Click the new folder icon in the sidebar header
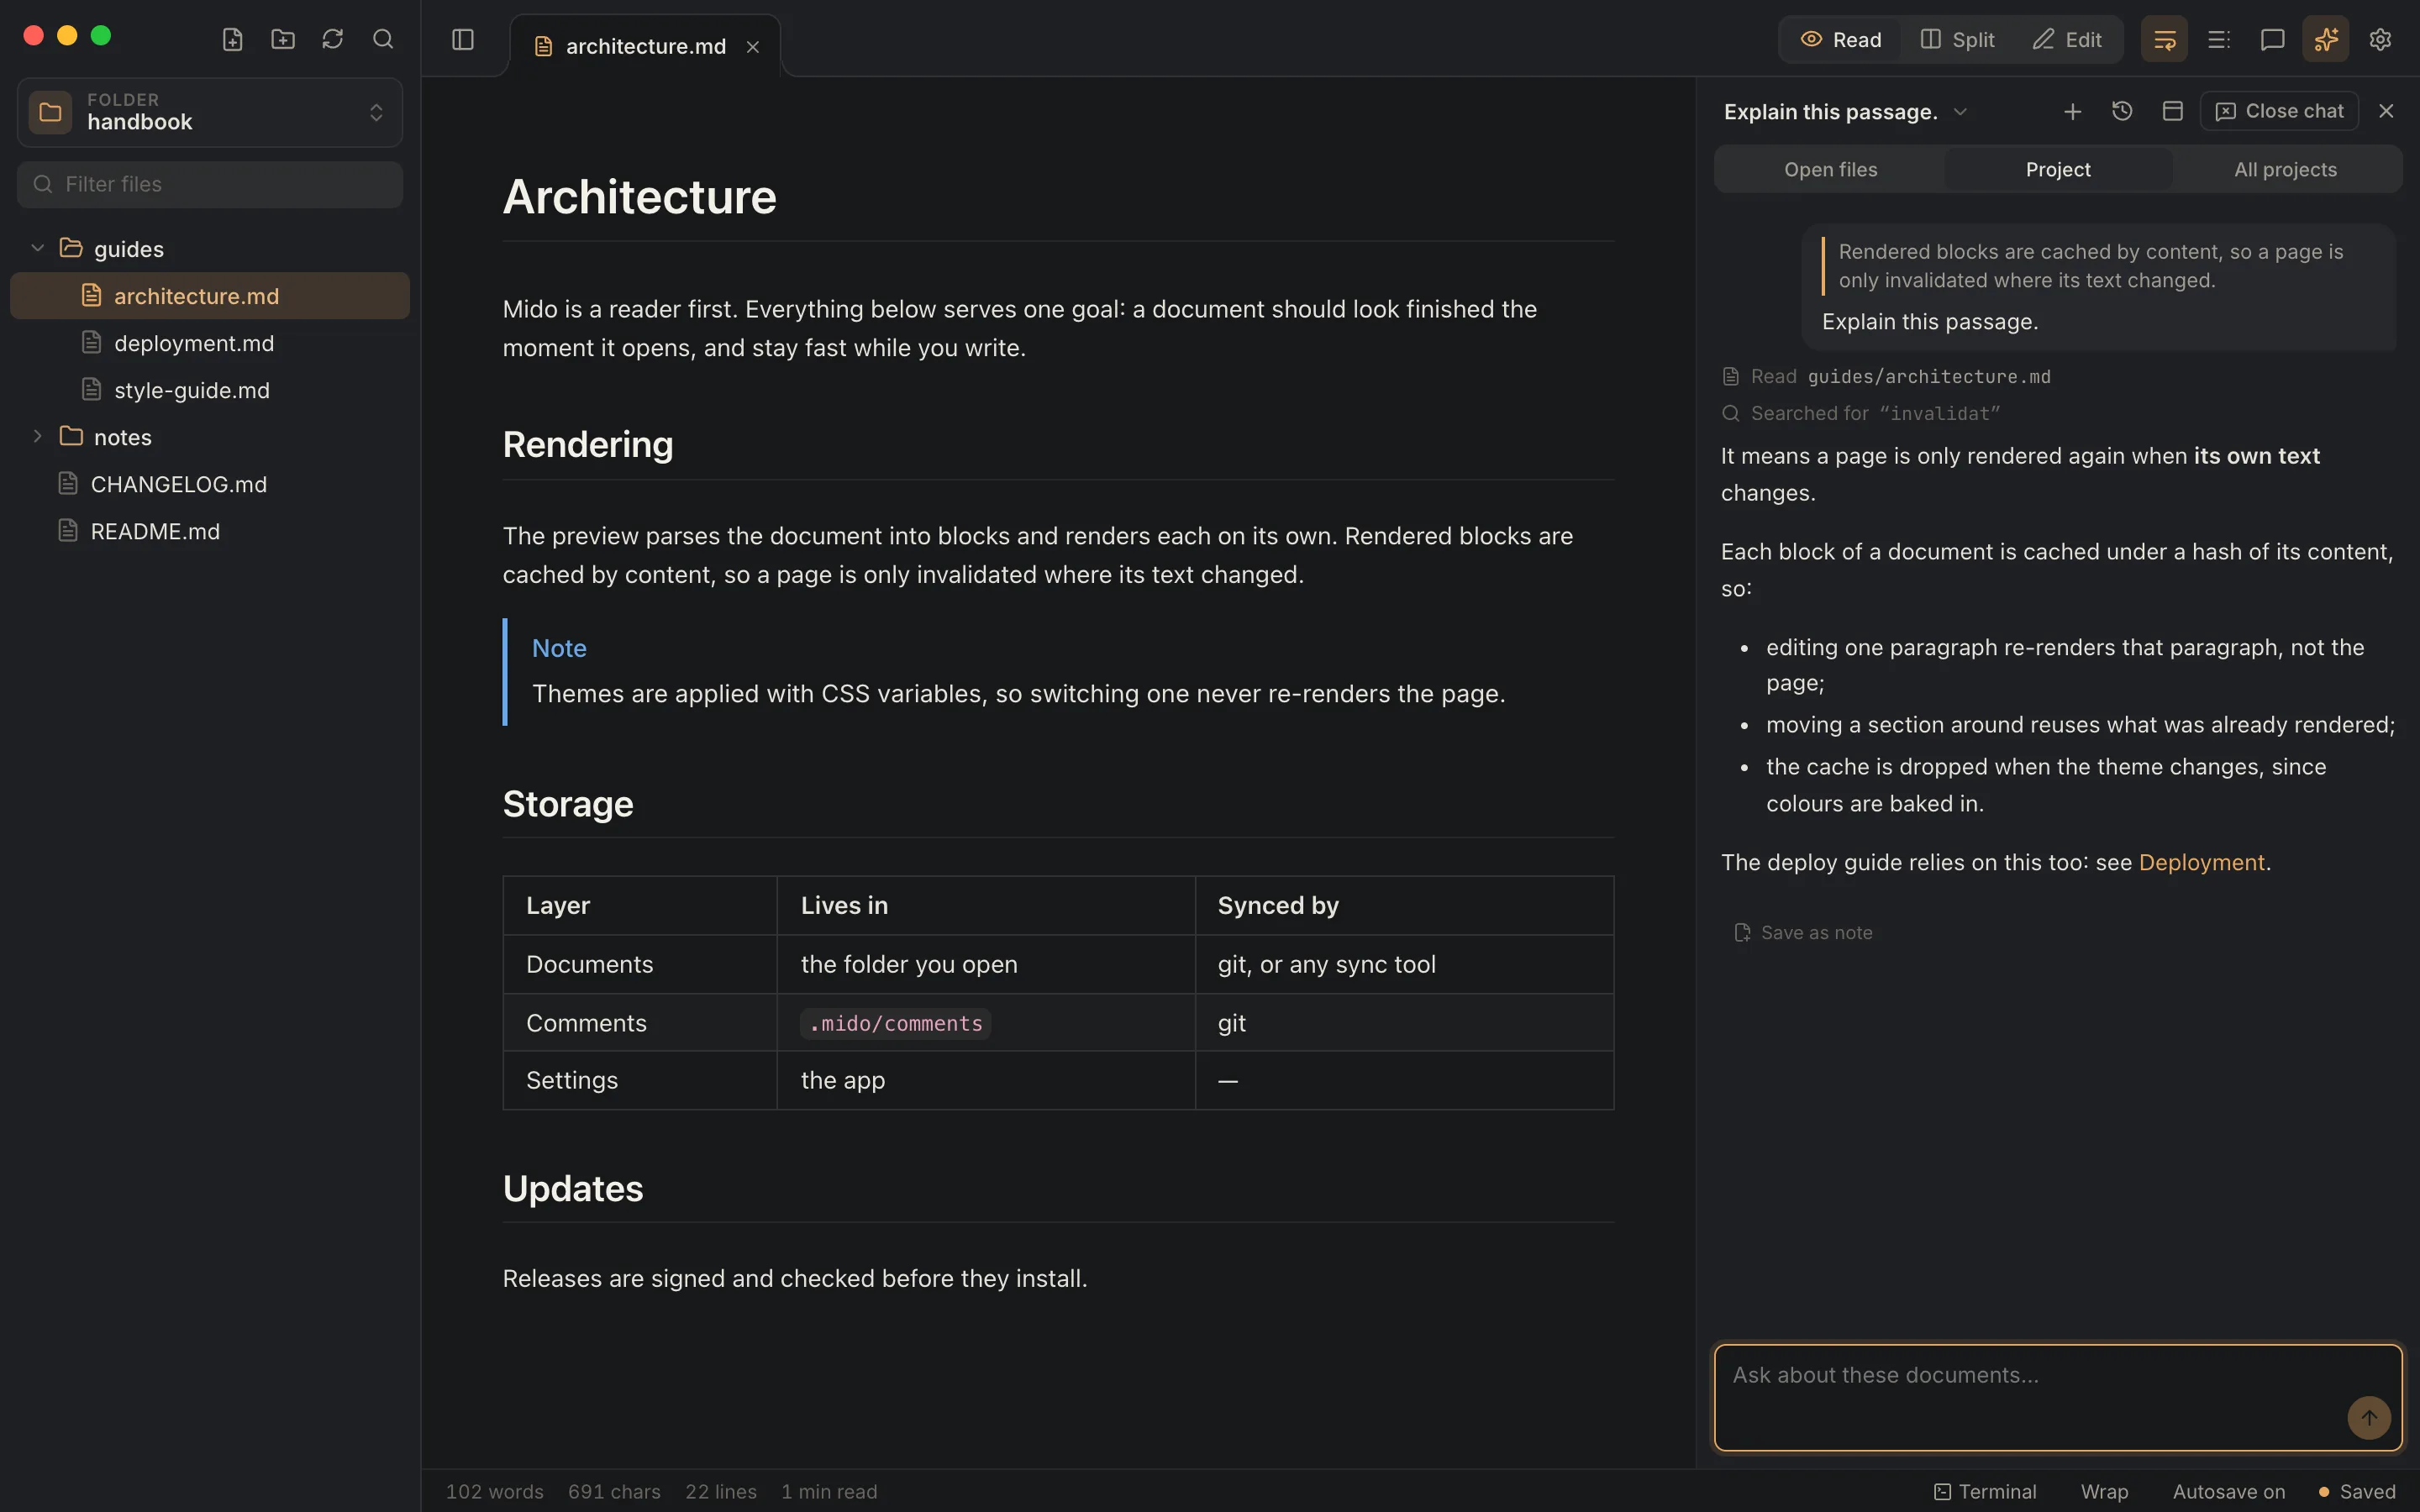Image resolution: width=2420 pixels, height=1512 pixels. pyautogui.click(x=282, y=39)
